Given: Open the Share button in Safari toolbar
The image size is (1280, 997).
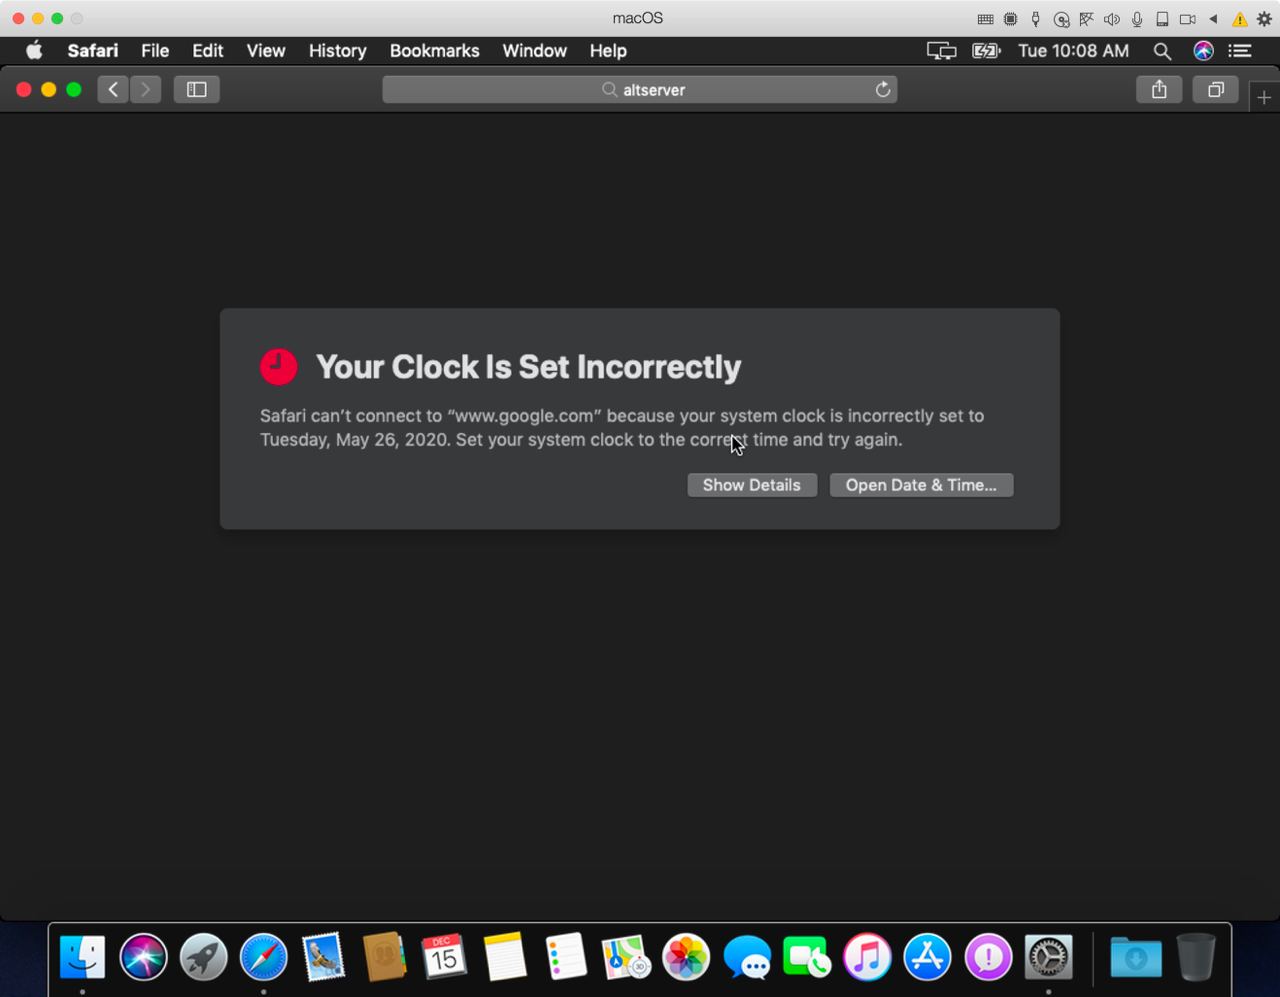Looking at the screenshot, I should point(1159,90).
